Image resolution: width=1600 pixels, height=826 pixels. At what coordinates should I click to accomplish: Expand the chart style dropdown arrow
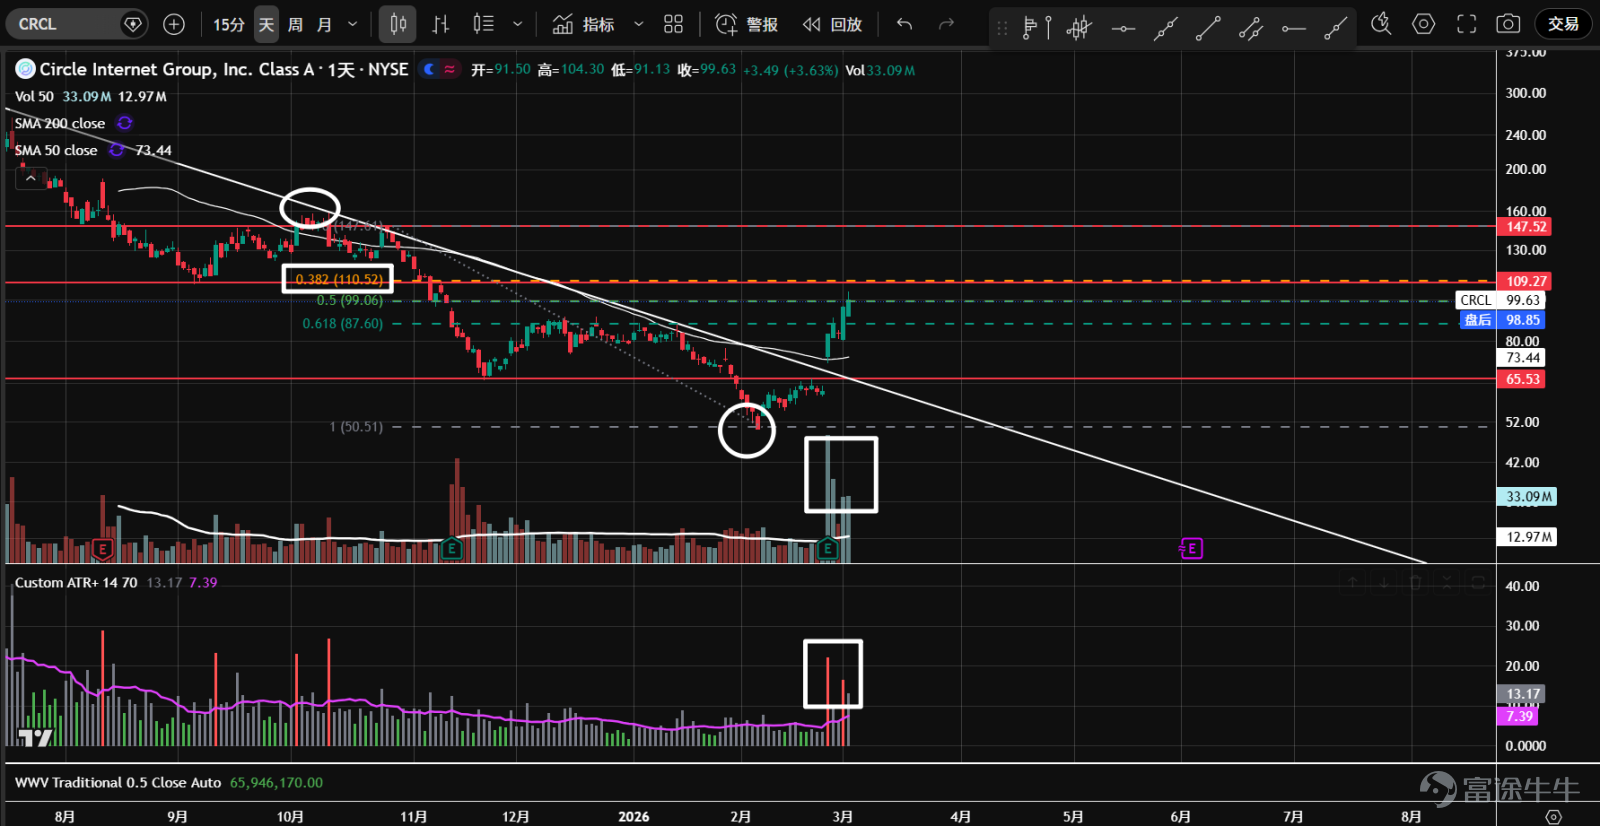coord(517,24)
